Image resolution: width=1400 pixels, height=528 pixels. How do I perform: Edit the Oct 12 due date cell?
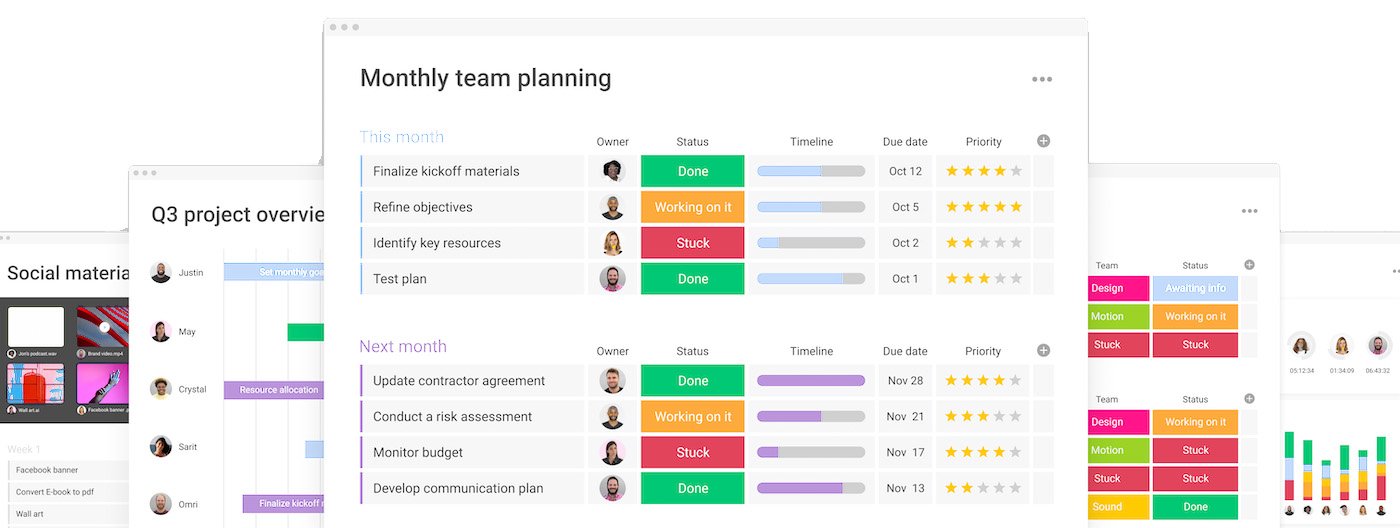(x=905, y=171)
